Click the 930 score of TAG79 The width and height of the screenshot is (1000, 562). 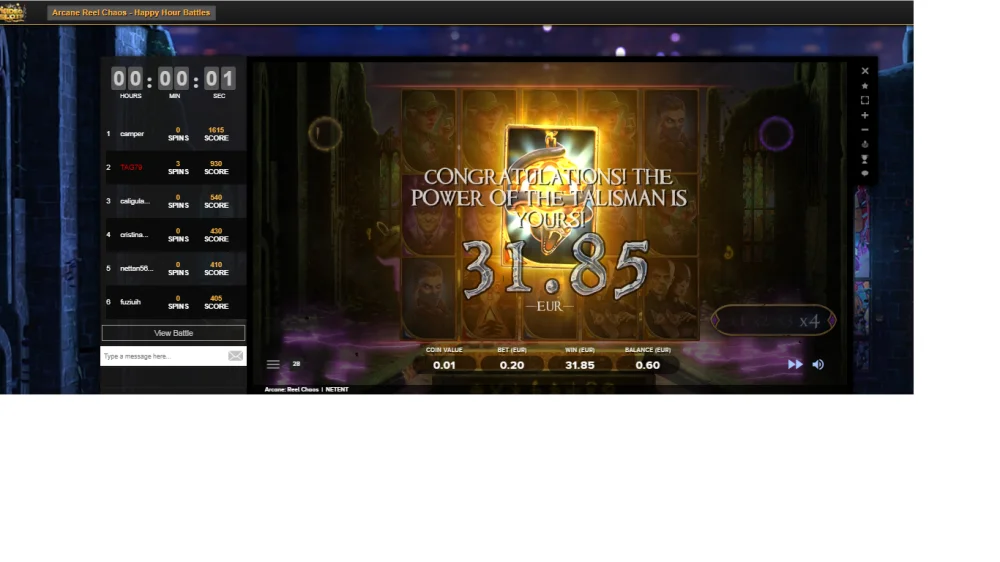[216, 164]
